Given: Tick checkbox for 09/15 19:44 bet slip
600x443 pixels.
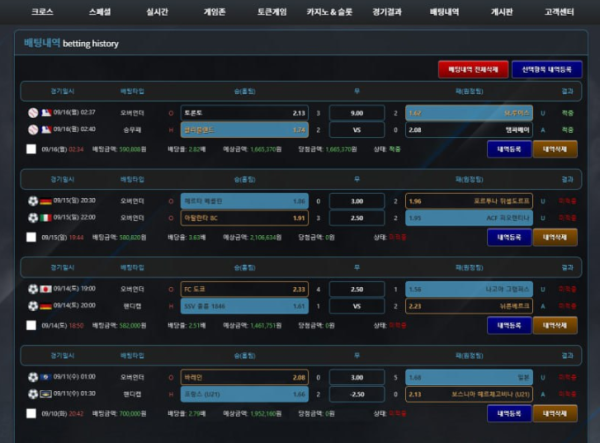Looking at the screenshot, I should (31, 237).
